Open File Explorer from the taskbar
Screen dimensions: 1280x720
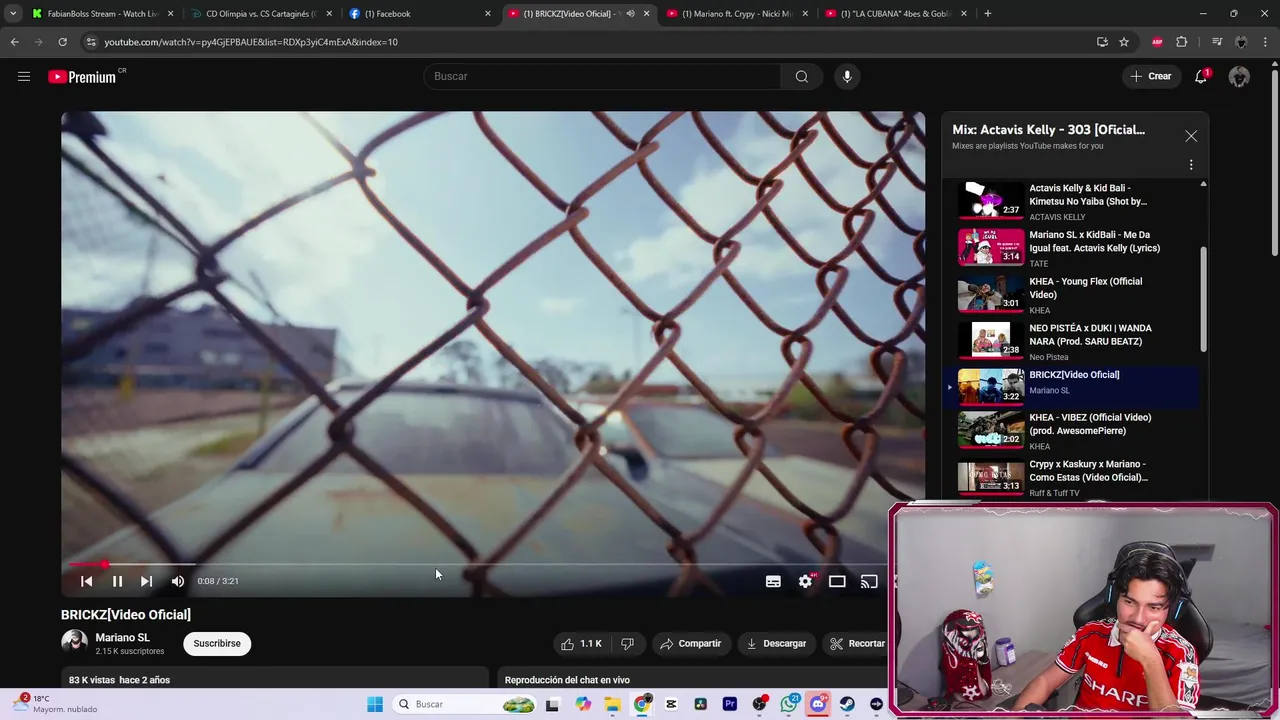click(x=612, y=704)
